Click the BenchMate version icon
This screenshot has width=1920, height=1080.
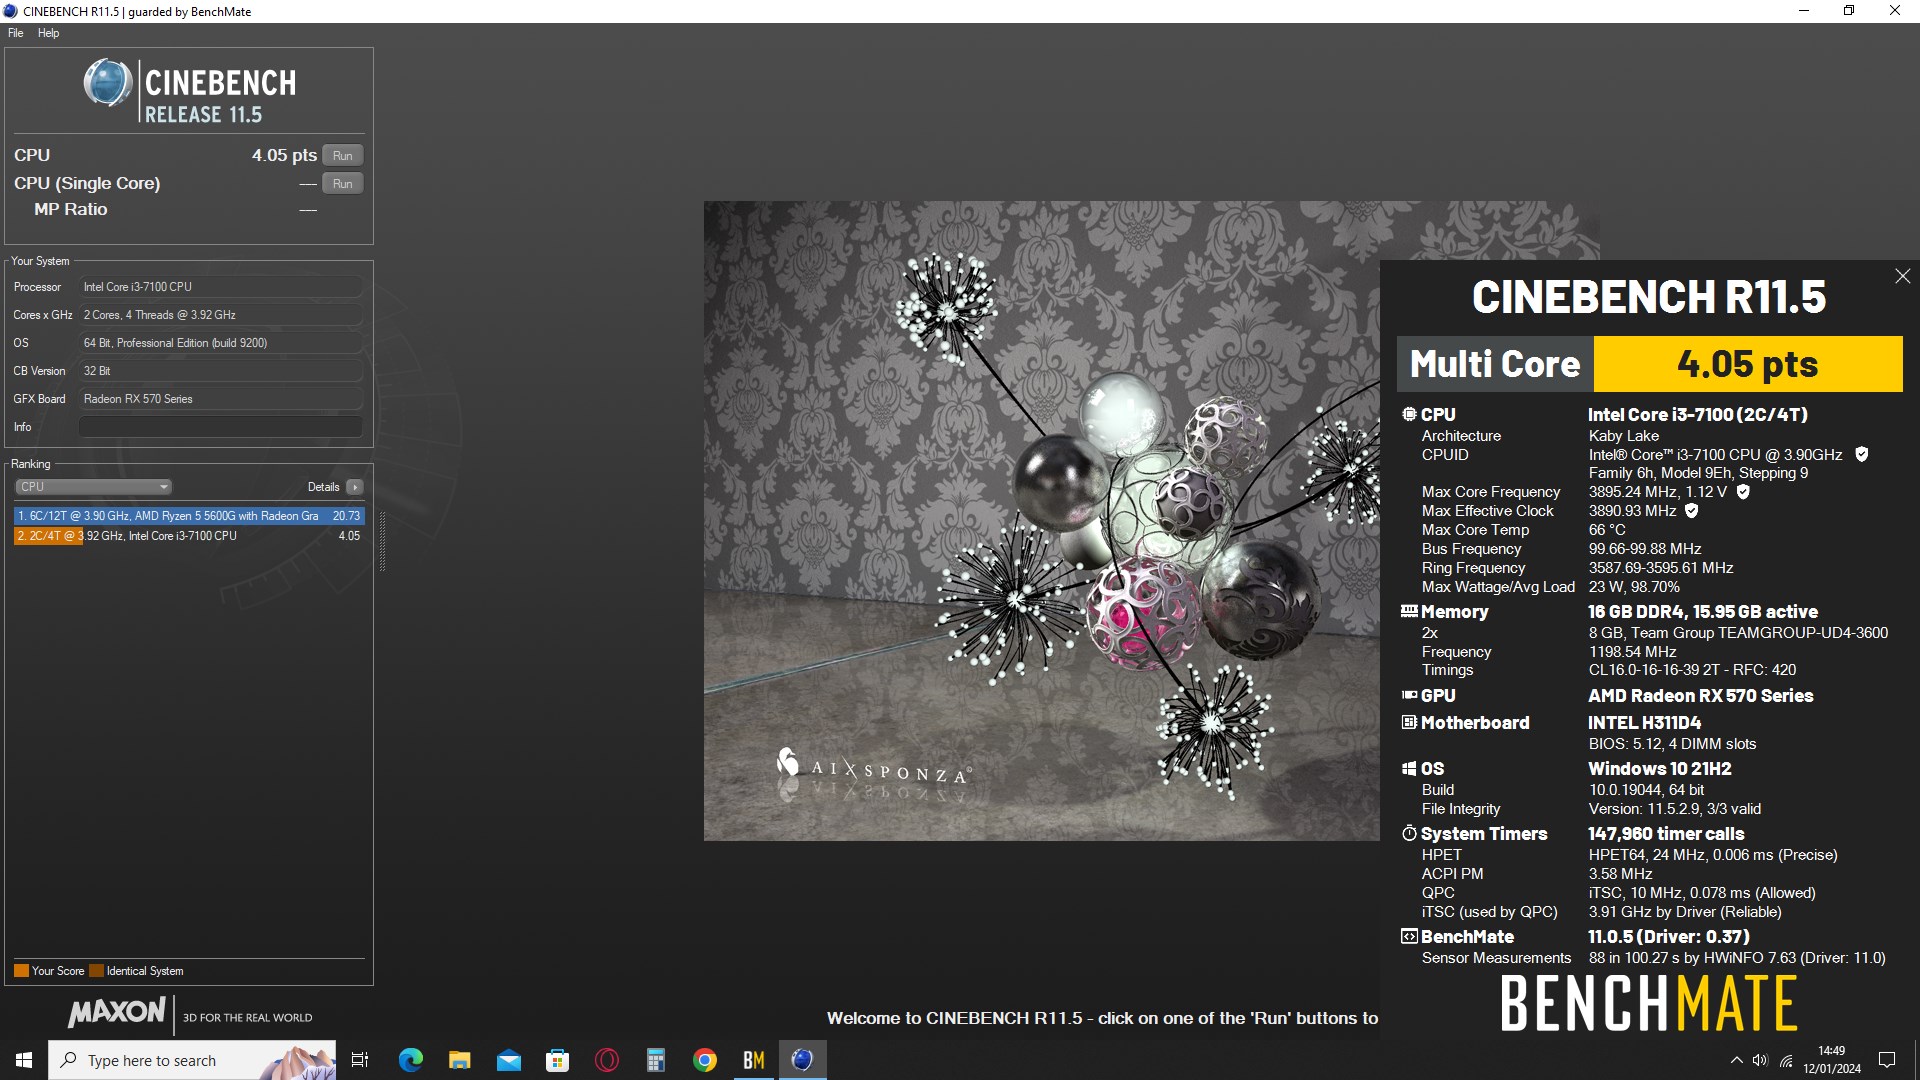point(1409,937)
